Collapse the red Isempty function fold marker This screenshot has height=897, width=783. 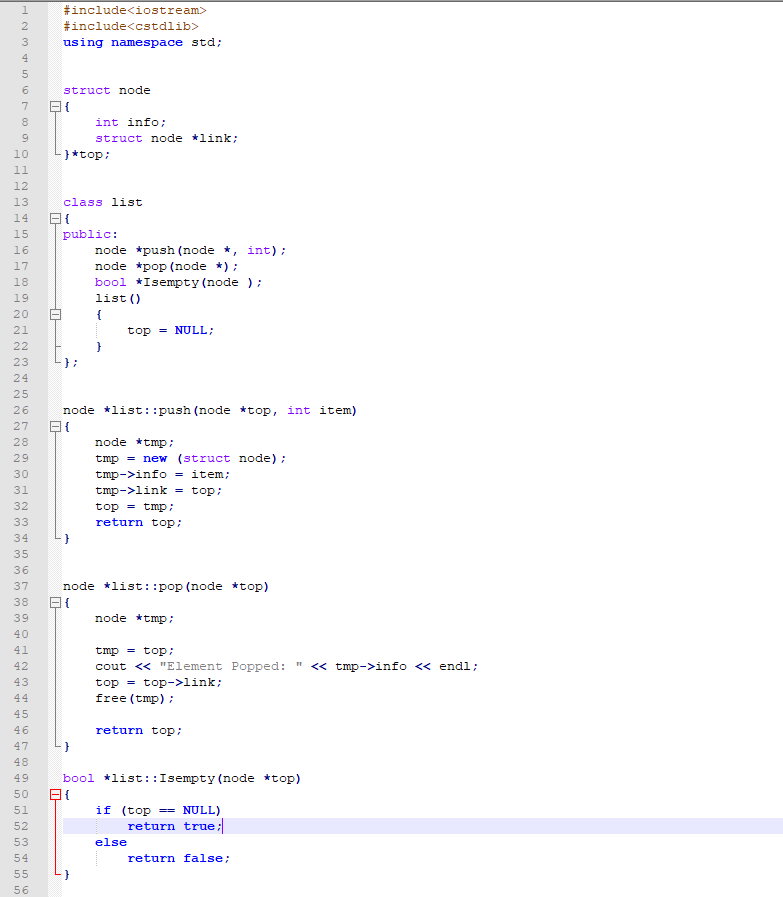pos(55,794)
